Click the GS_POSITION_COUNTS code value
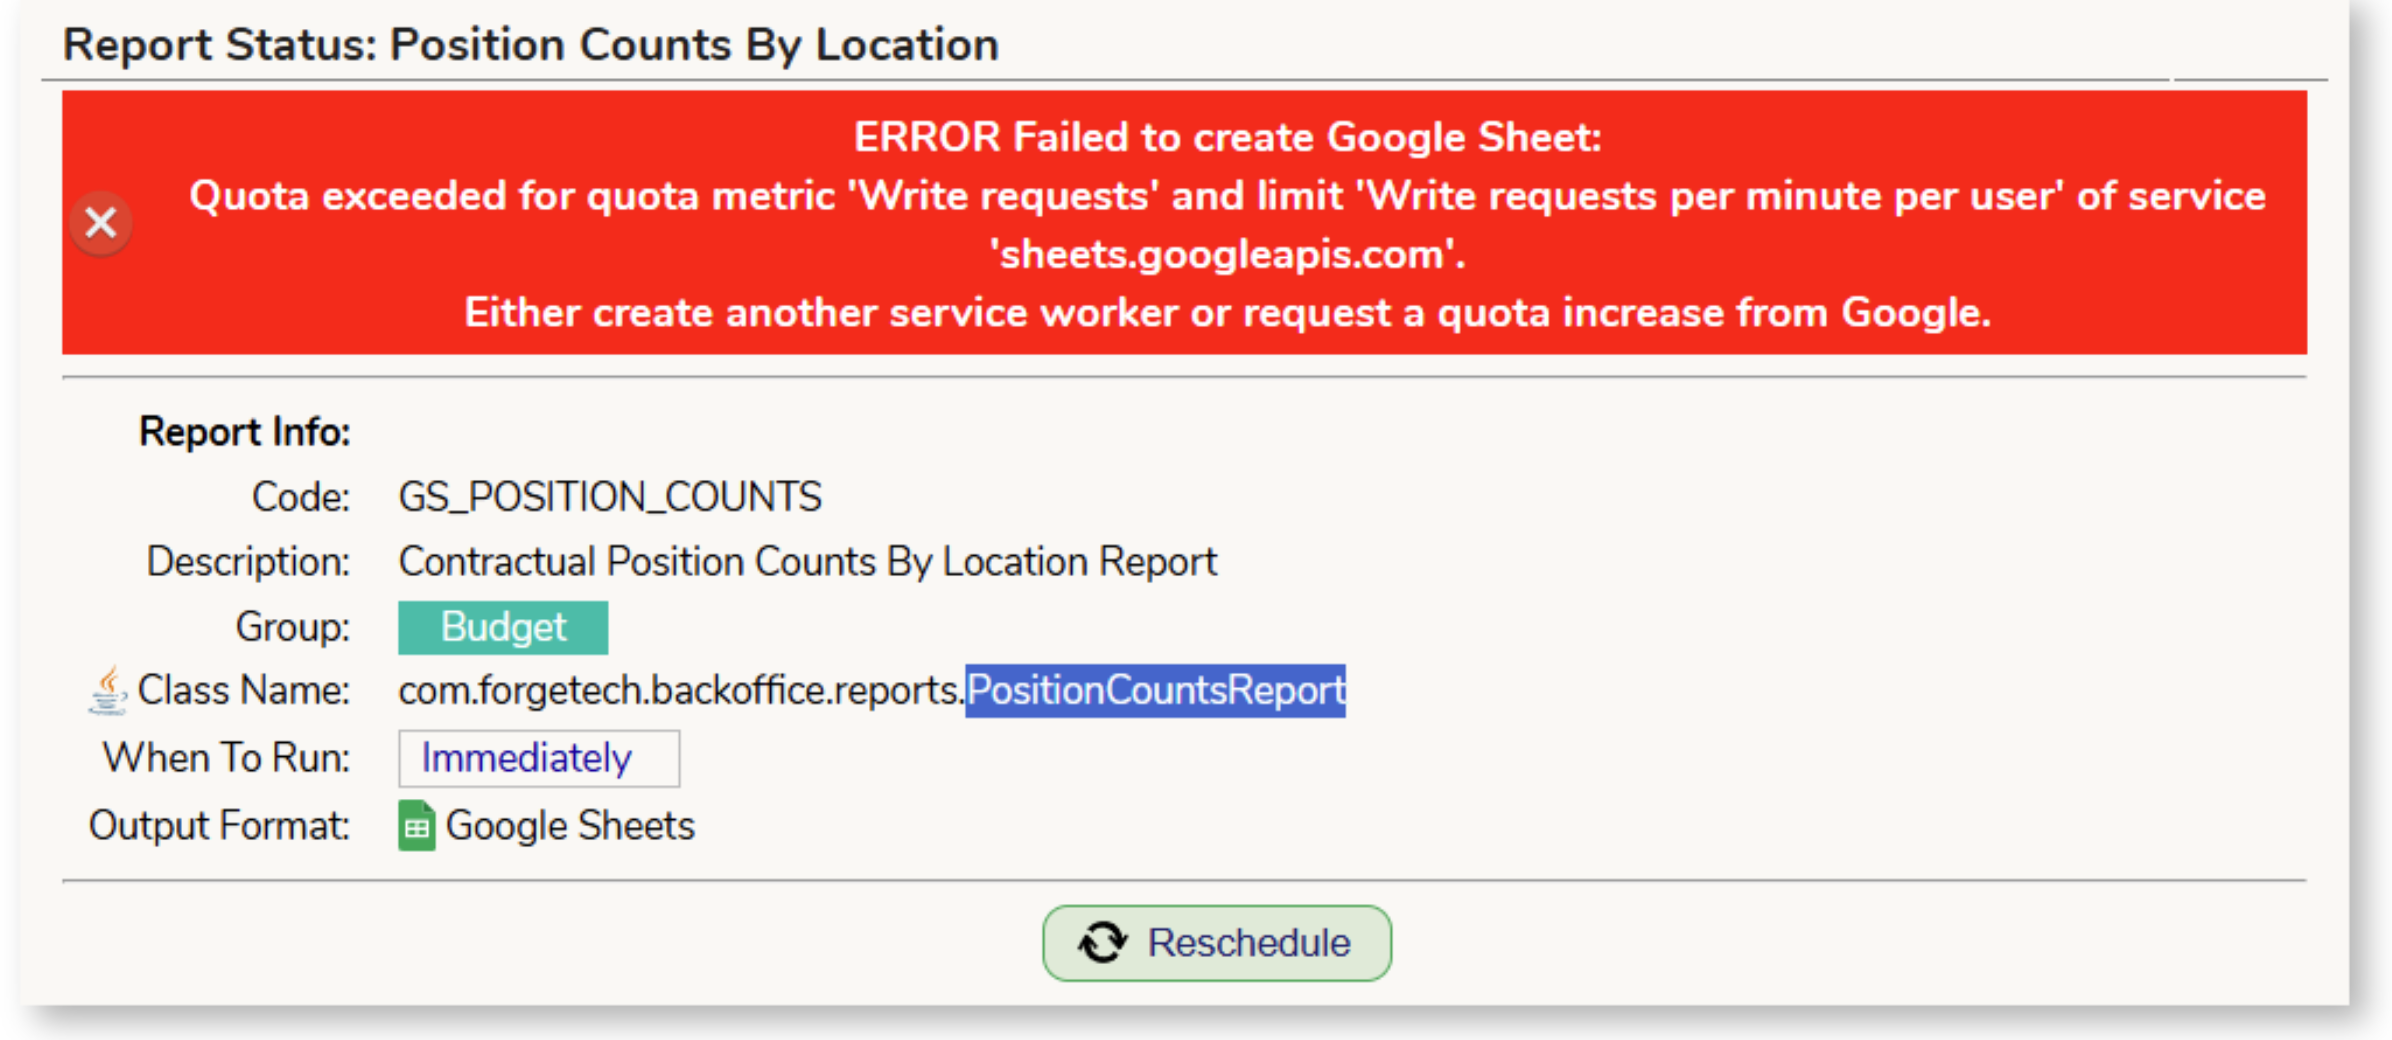 point(610,497)
